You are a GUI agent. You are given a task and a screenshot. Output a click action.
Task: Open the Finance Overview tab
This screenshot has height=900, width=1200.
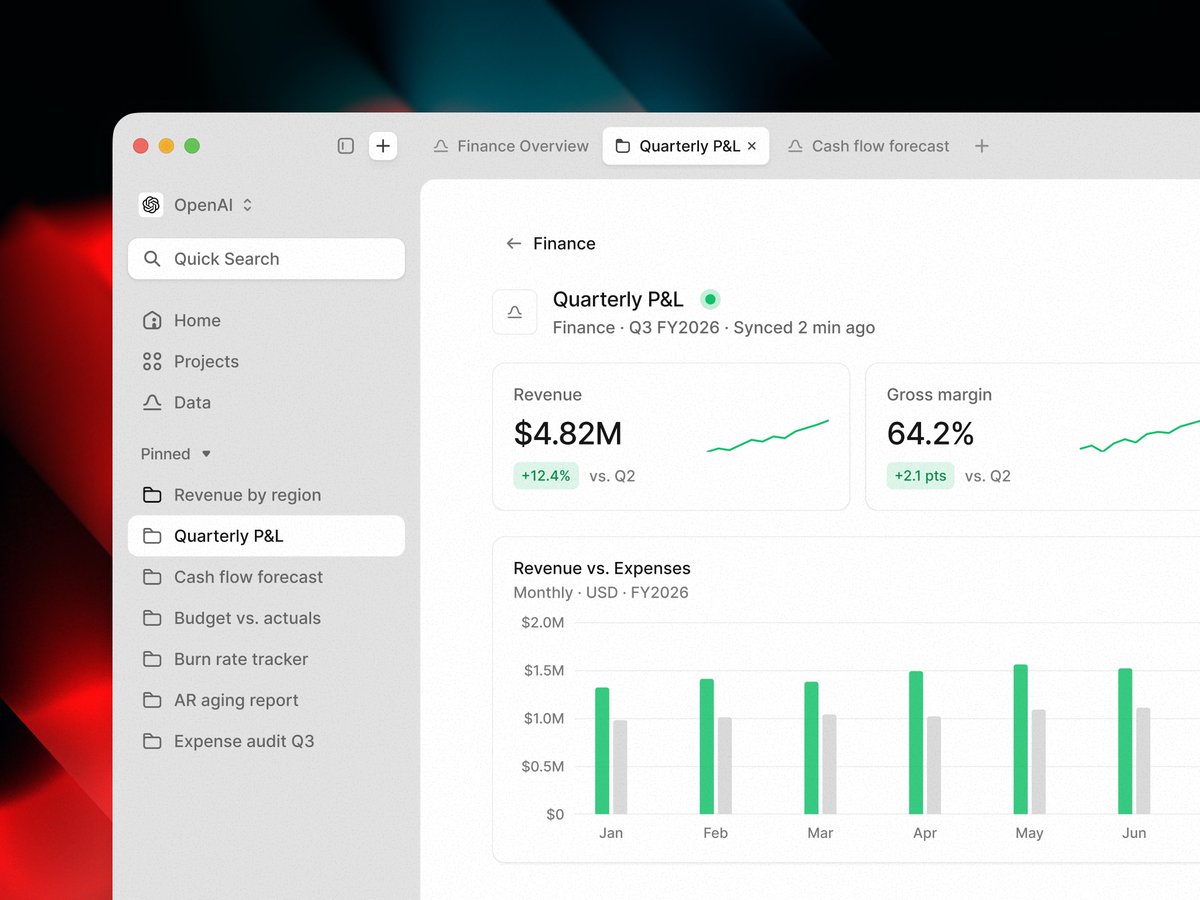click(x=511, y=146)
